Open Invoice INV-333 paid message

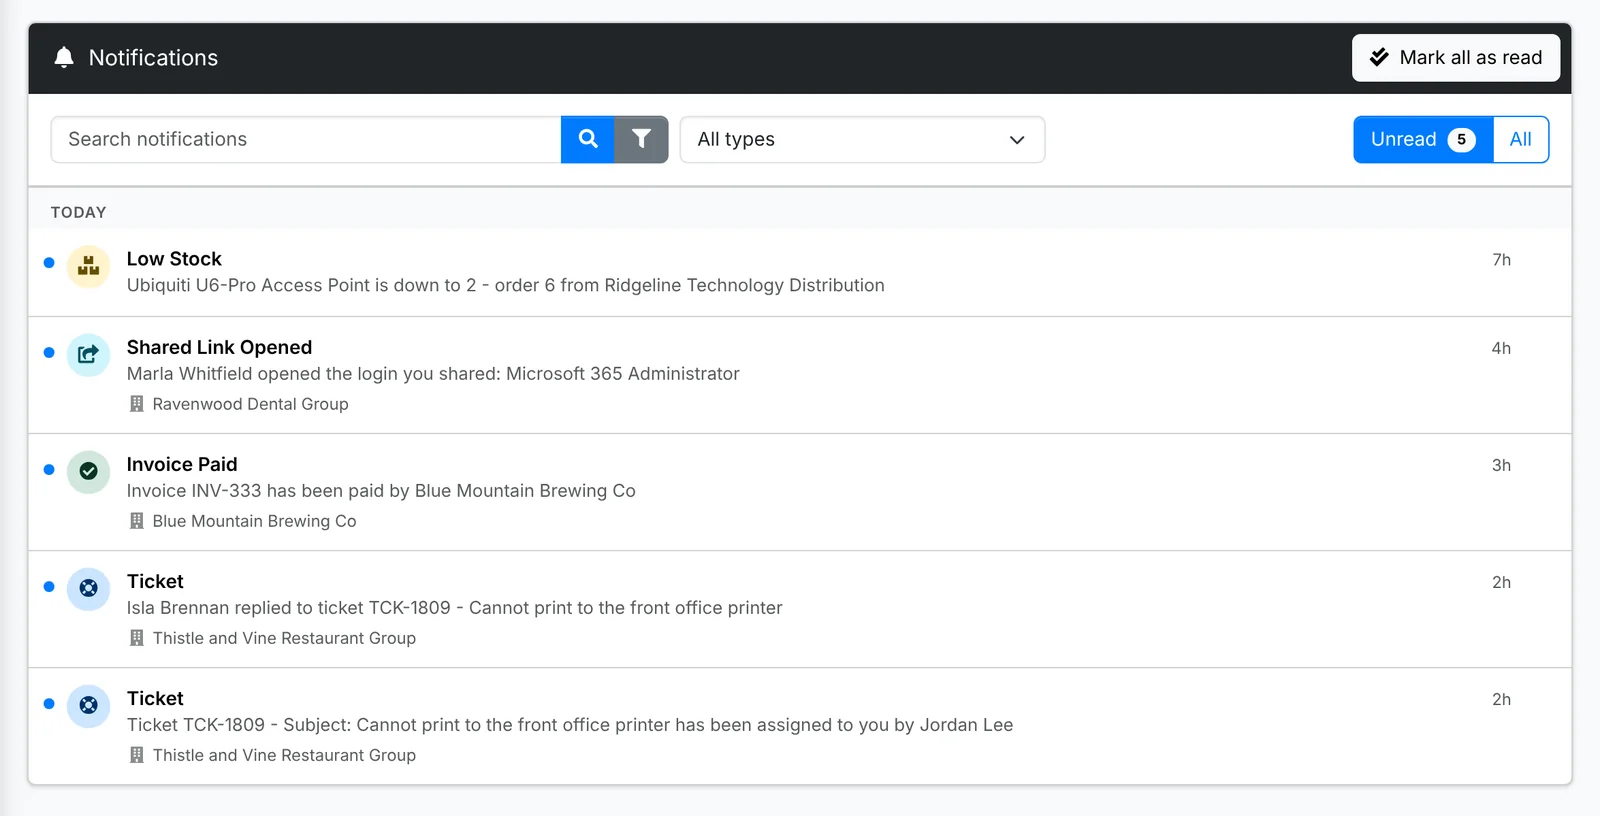(x=381, y=490)
